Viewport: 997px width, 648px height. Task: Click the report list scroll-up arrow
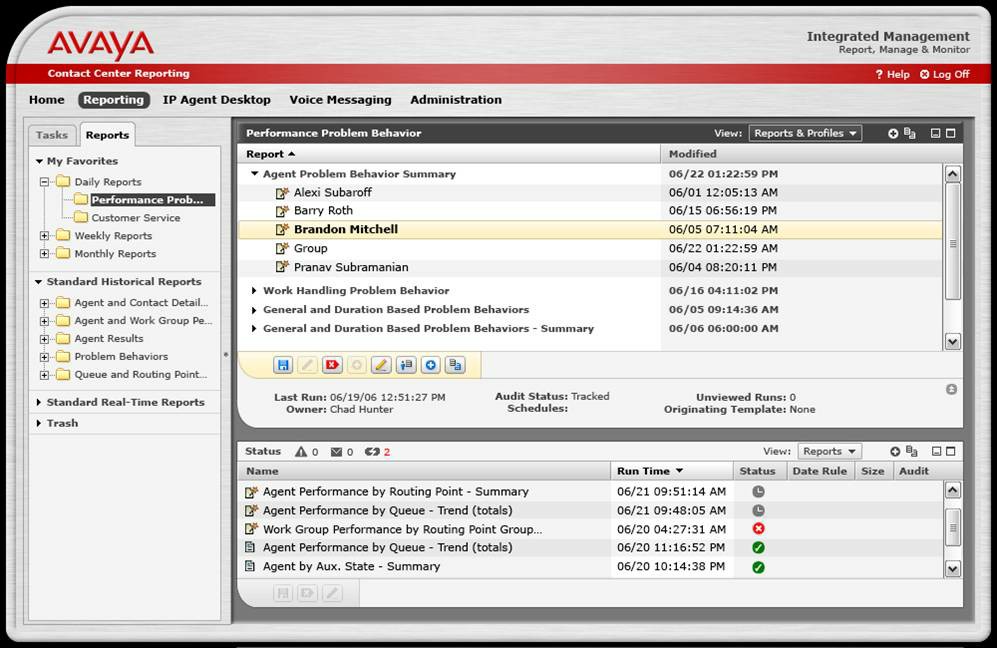pyautogui.click(x=952, y=174)
